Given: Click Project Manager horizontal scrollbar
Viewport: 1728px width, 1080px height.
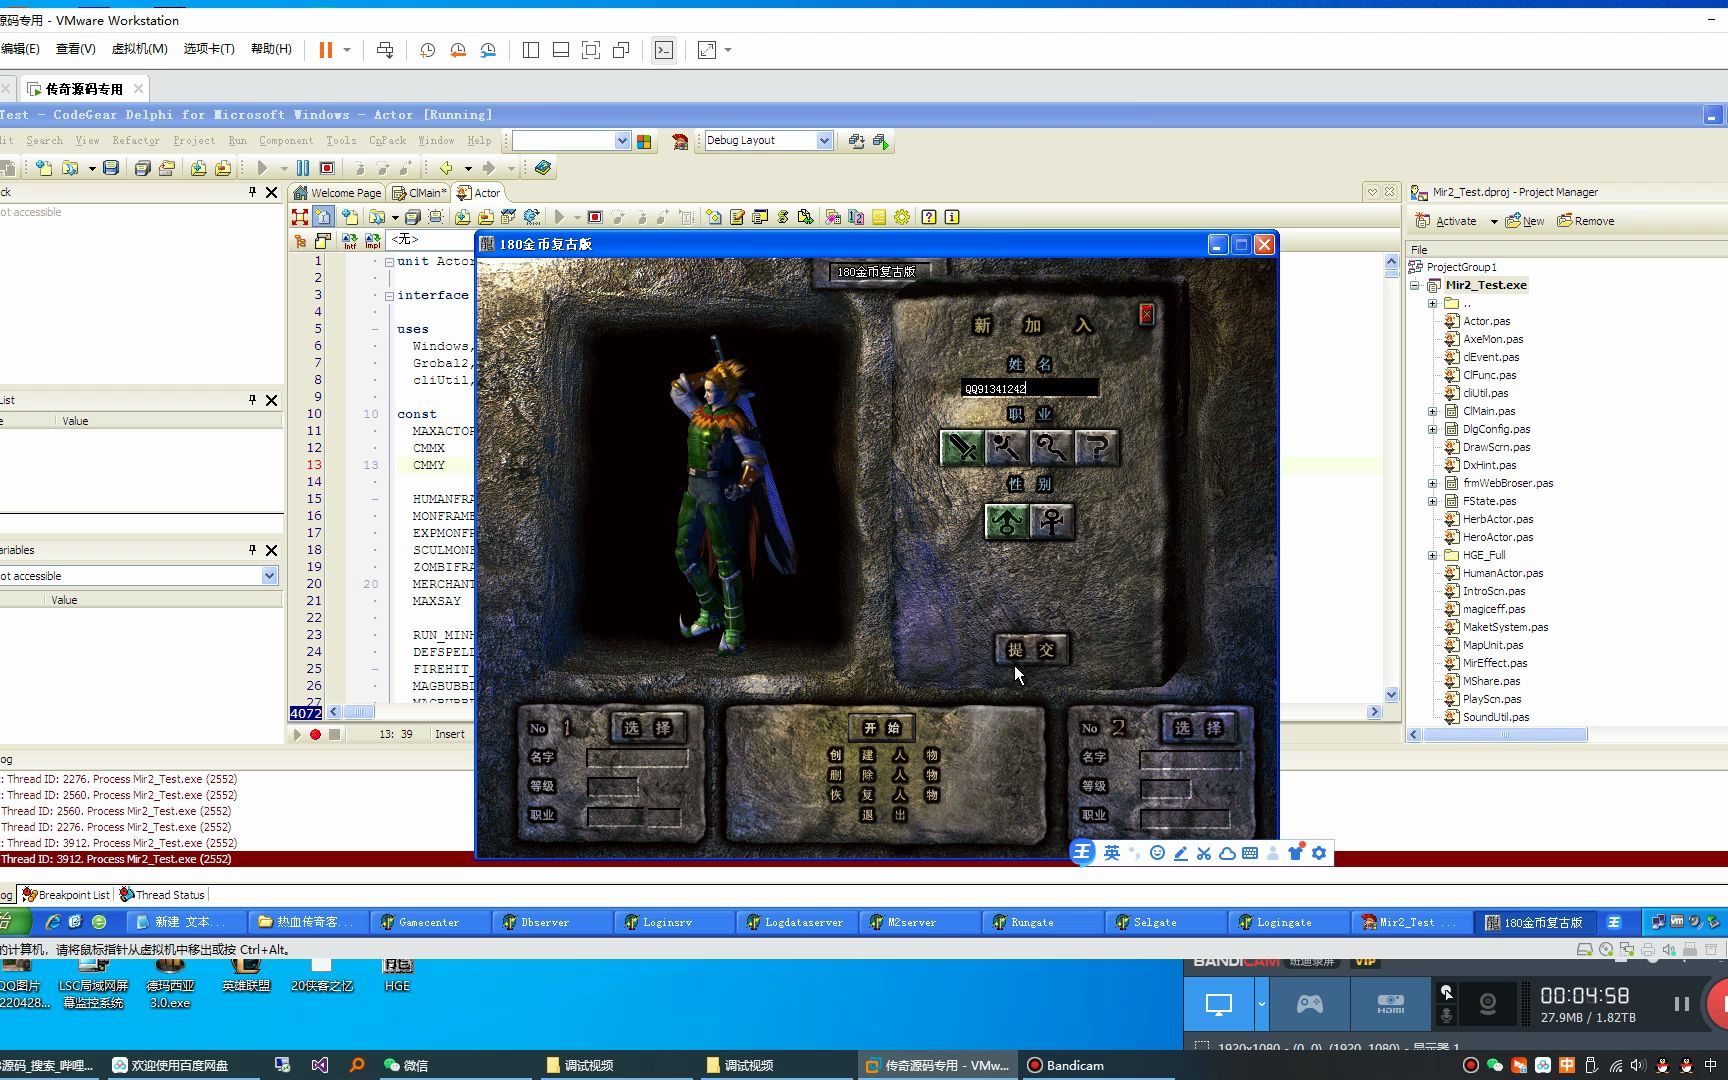Looking at the screenshot, I should (x=1507, y=735).
